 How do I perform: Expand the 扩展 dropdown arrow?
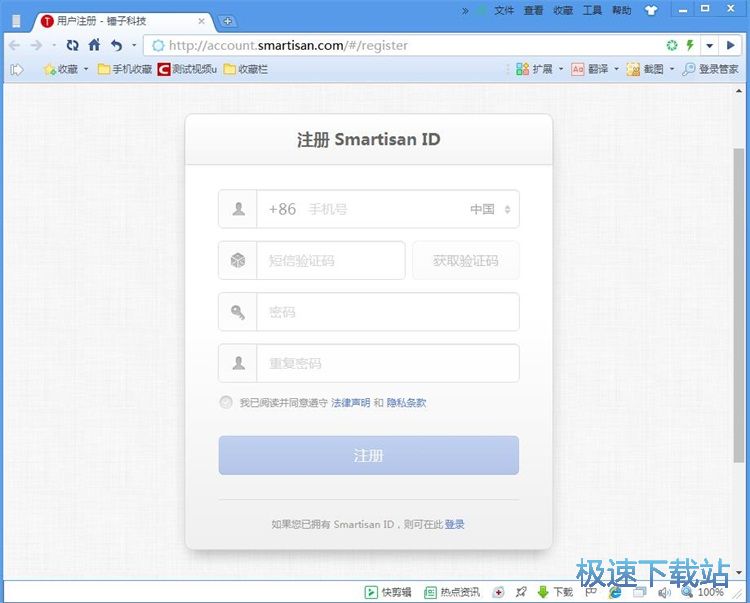point(561,70)
